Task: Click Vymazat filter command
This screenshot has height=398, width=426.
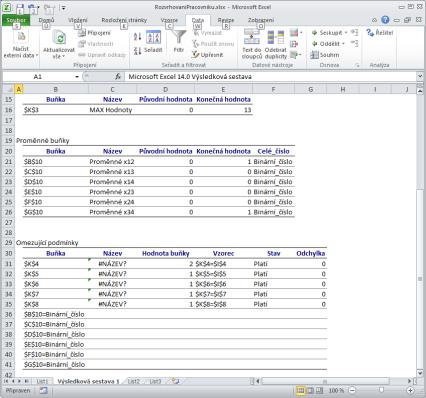Action: click(x=208, y=33)
